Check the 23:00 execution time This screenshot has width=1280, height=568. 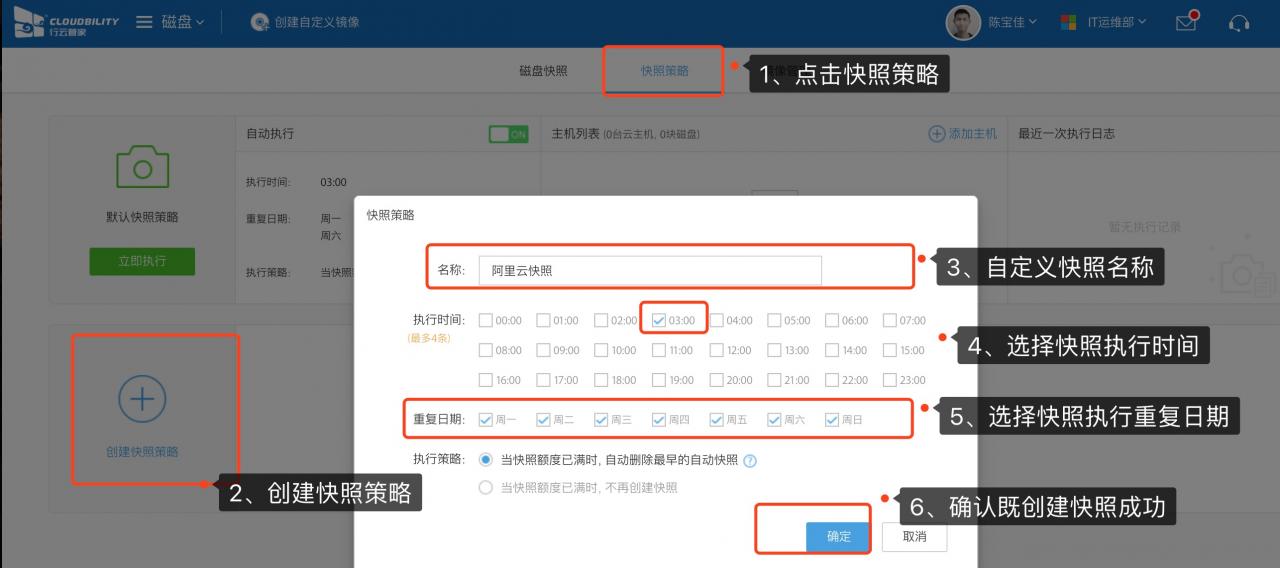[890, 380]
